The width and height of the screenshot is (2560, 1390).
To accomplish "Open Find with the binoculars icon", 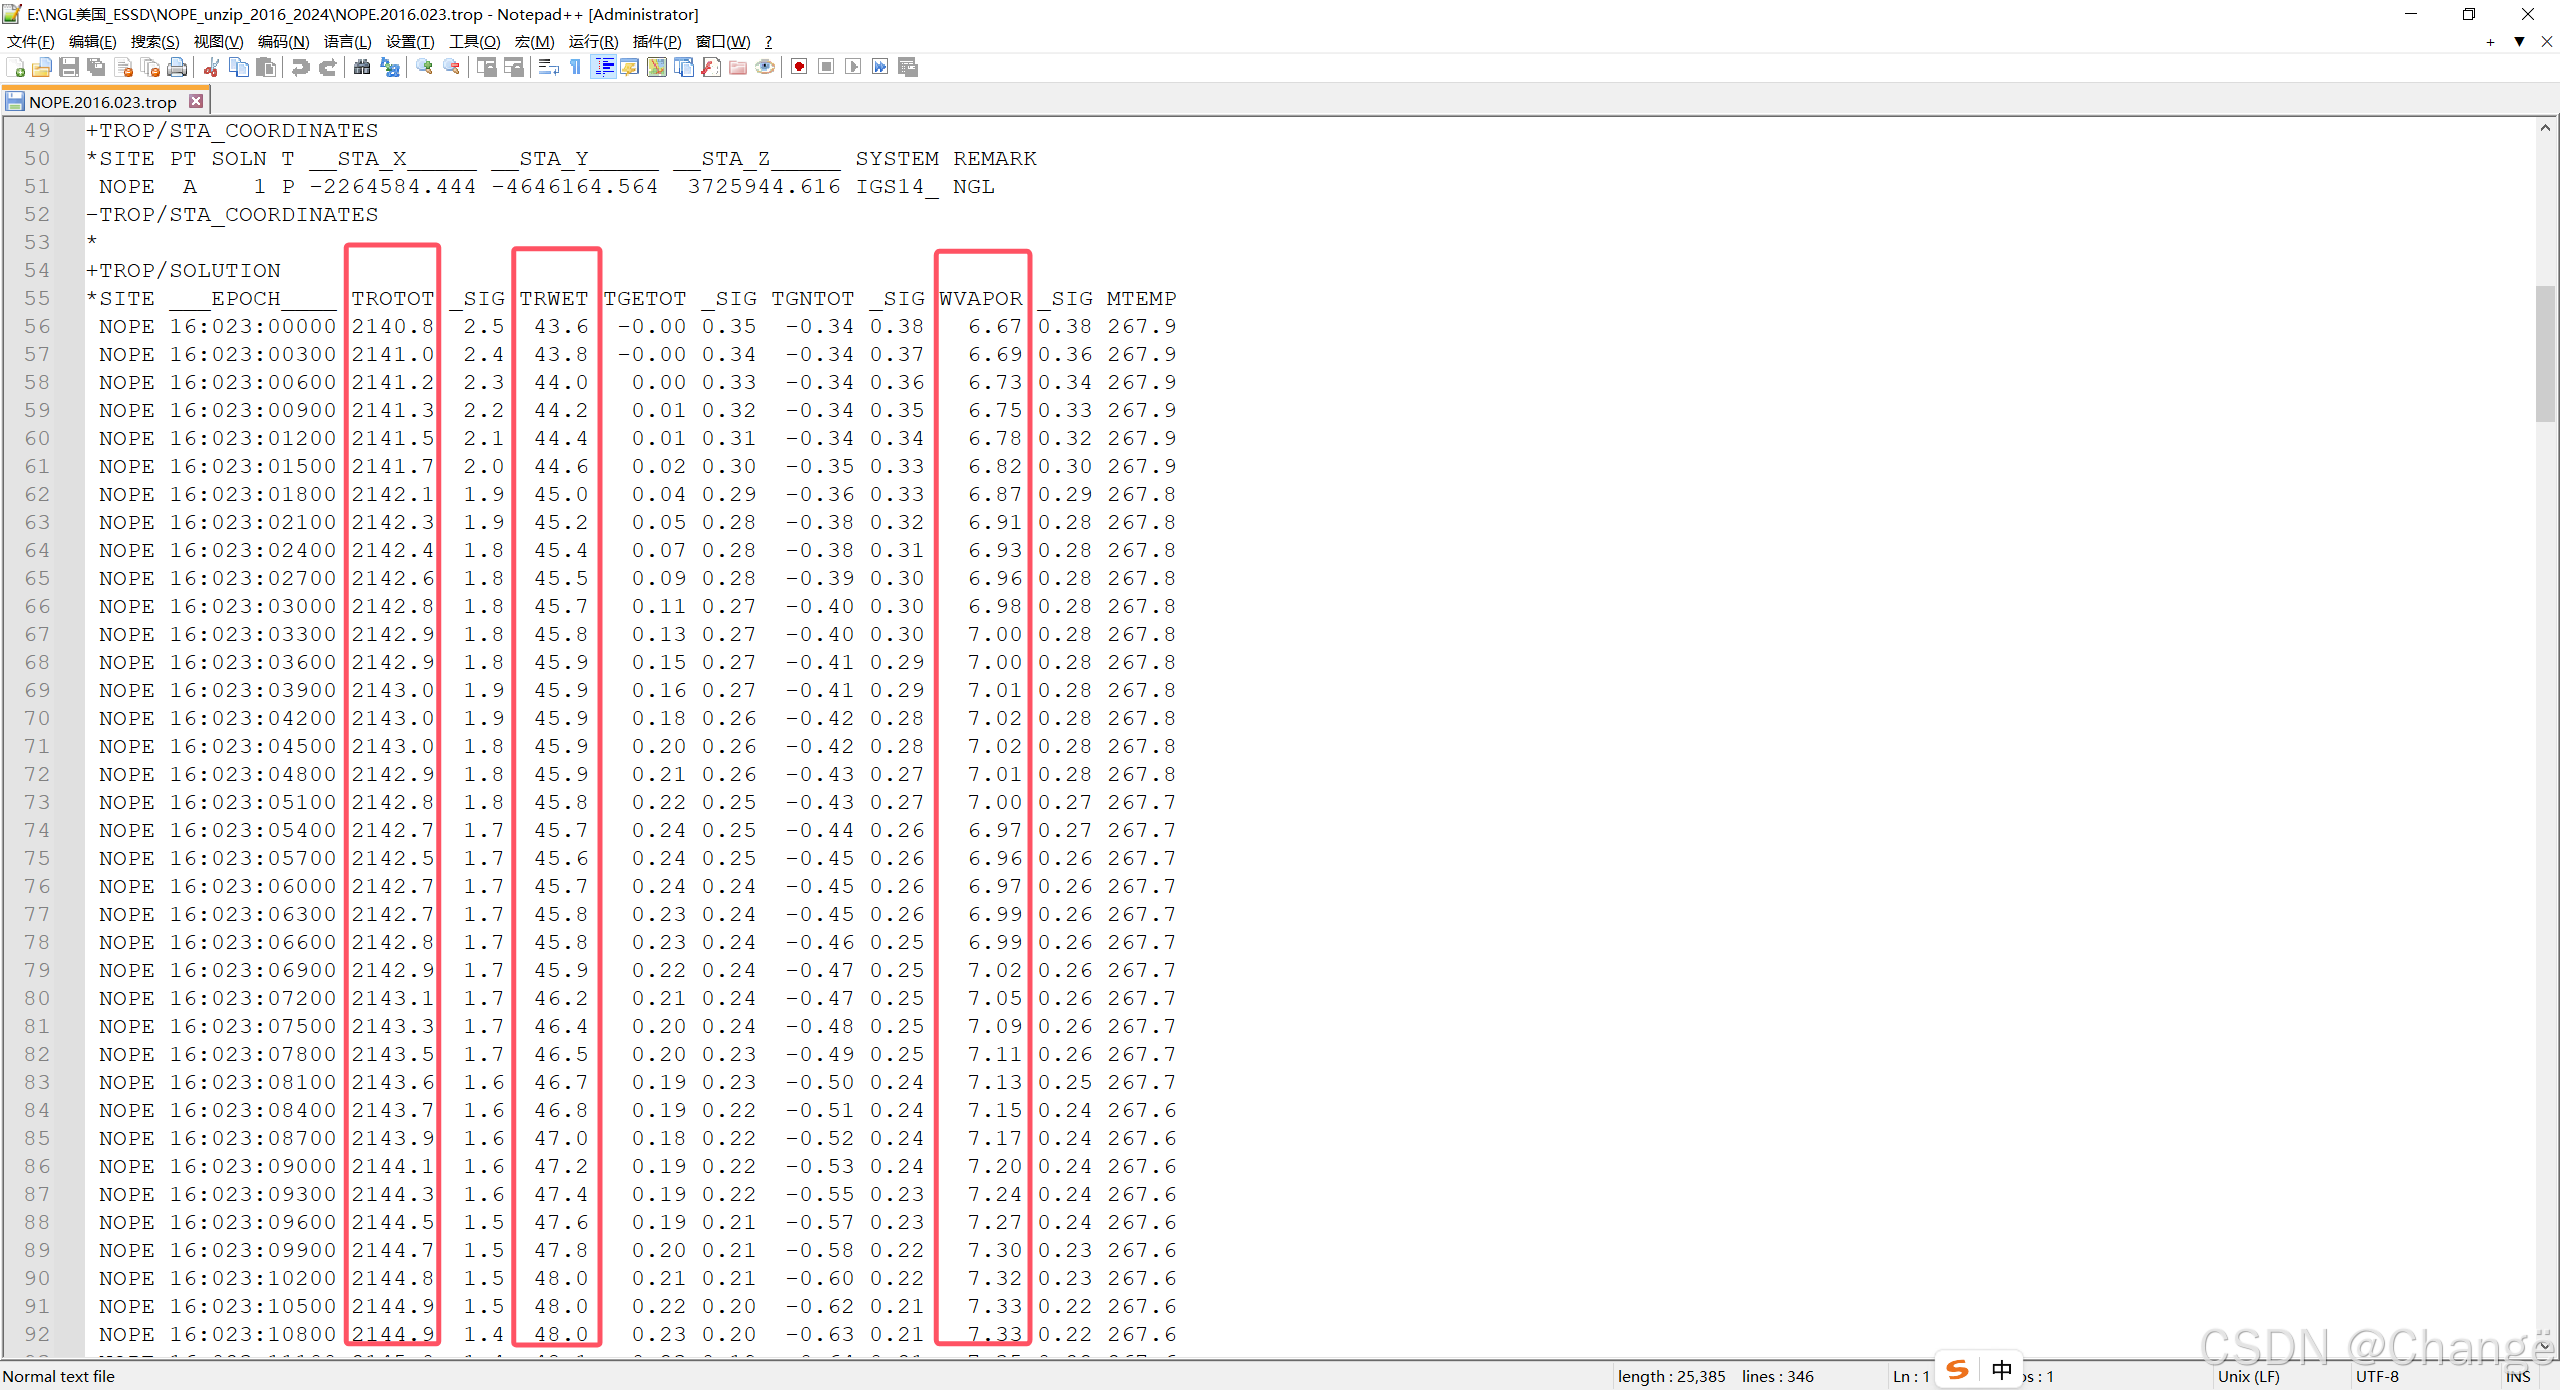I will pyautogui.click(x=362, y=67).
